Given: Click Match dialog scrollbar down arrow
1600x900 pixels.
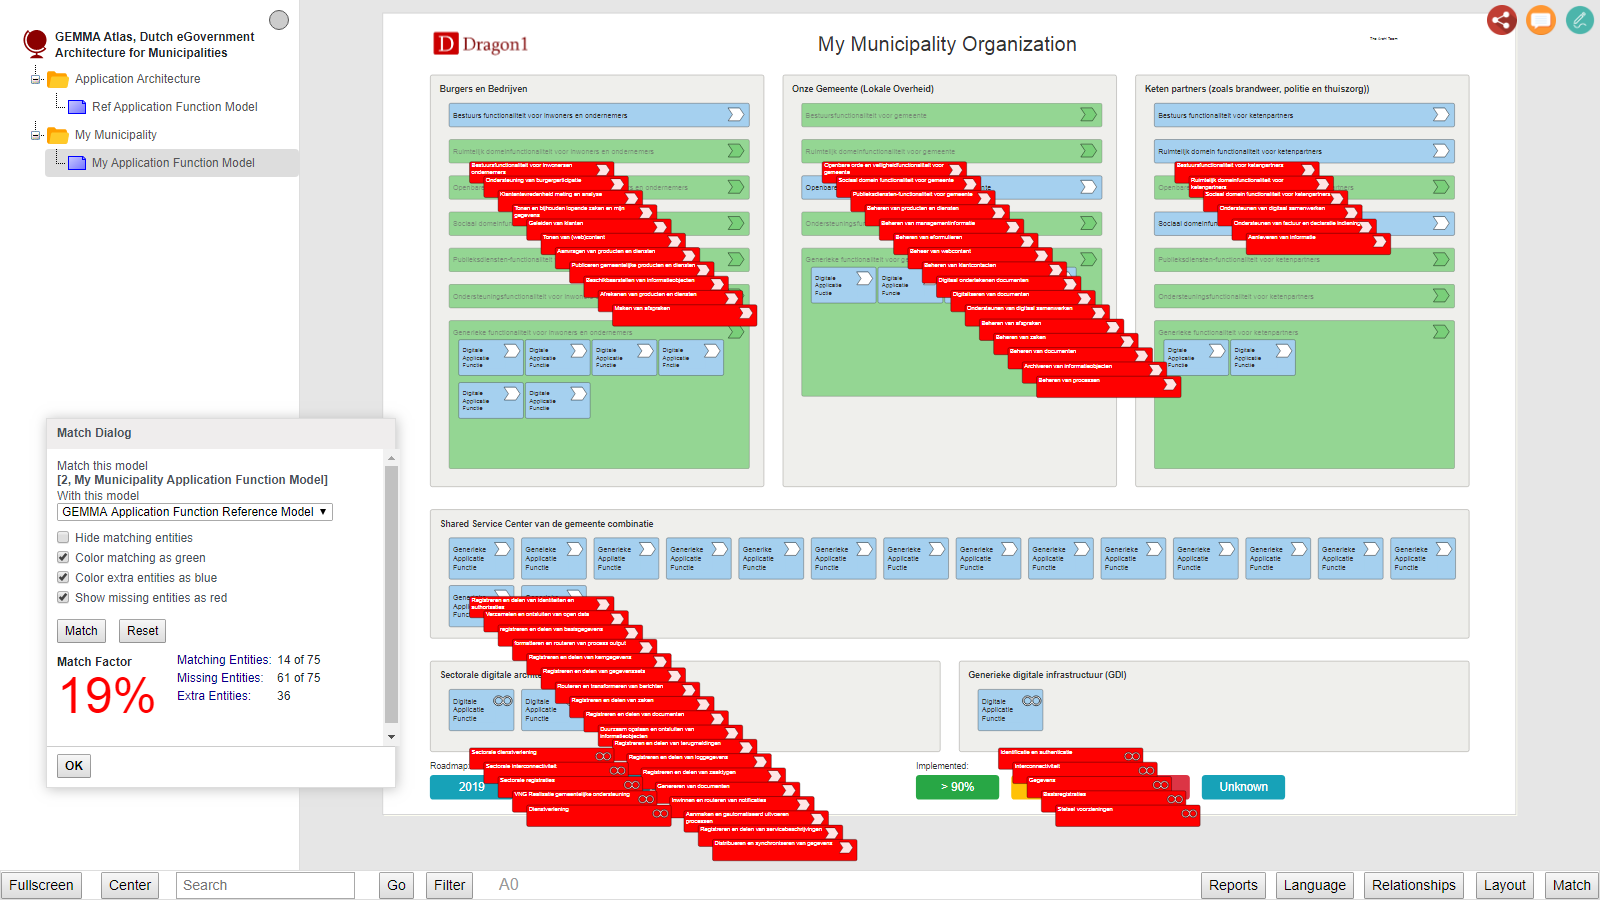Looking at the screenshot, I should coord(391,737).
